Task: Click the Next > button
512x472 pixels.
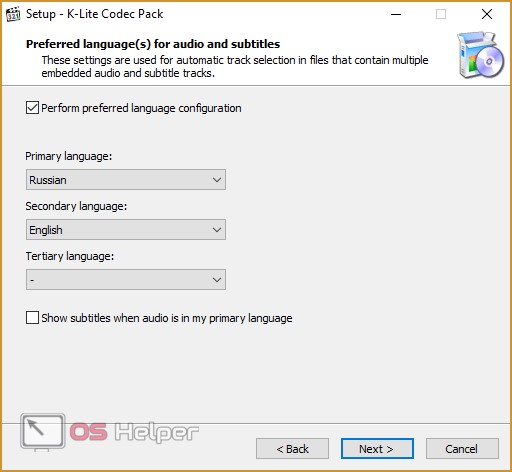Action: (x=377, y=449)
